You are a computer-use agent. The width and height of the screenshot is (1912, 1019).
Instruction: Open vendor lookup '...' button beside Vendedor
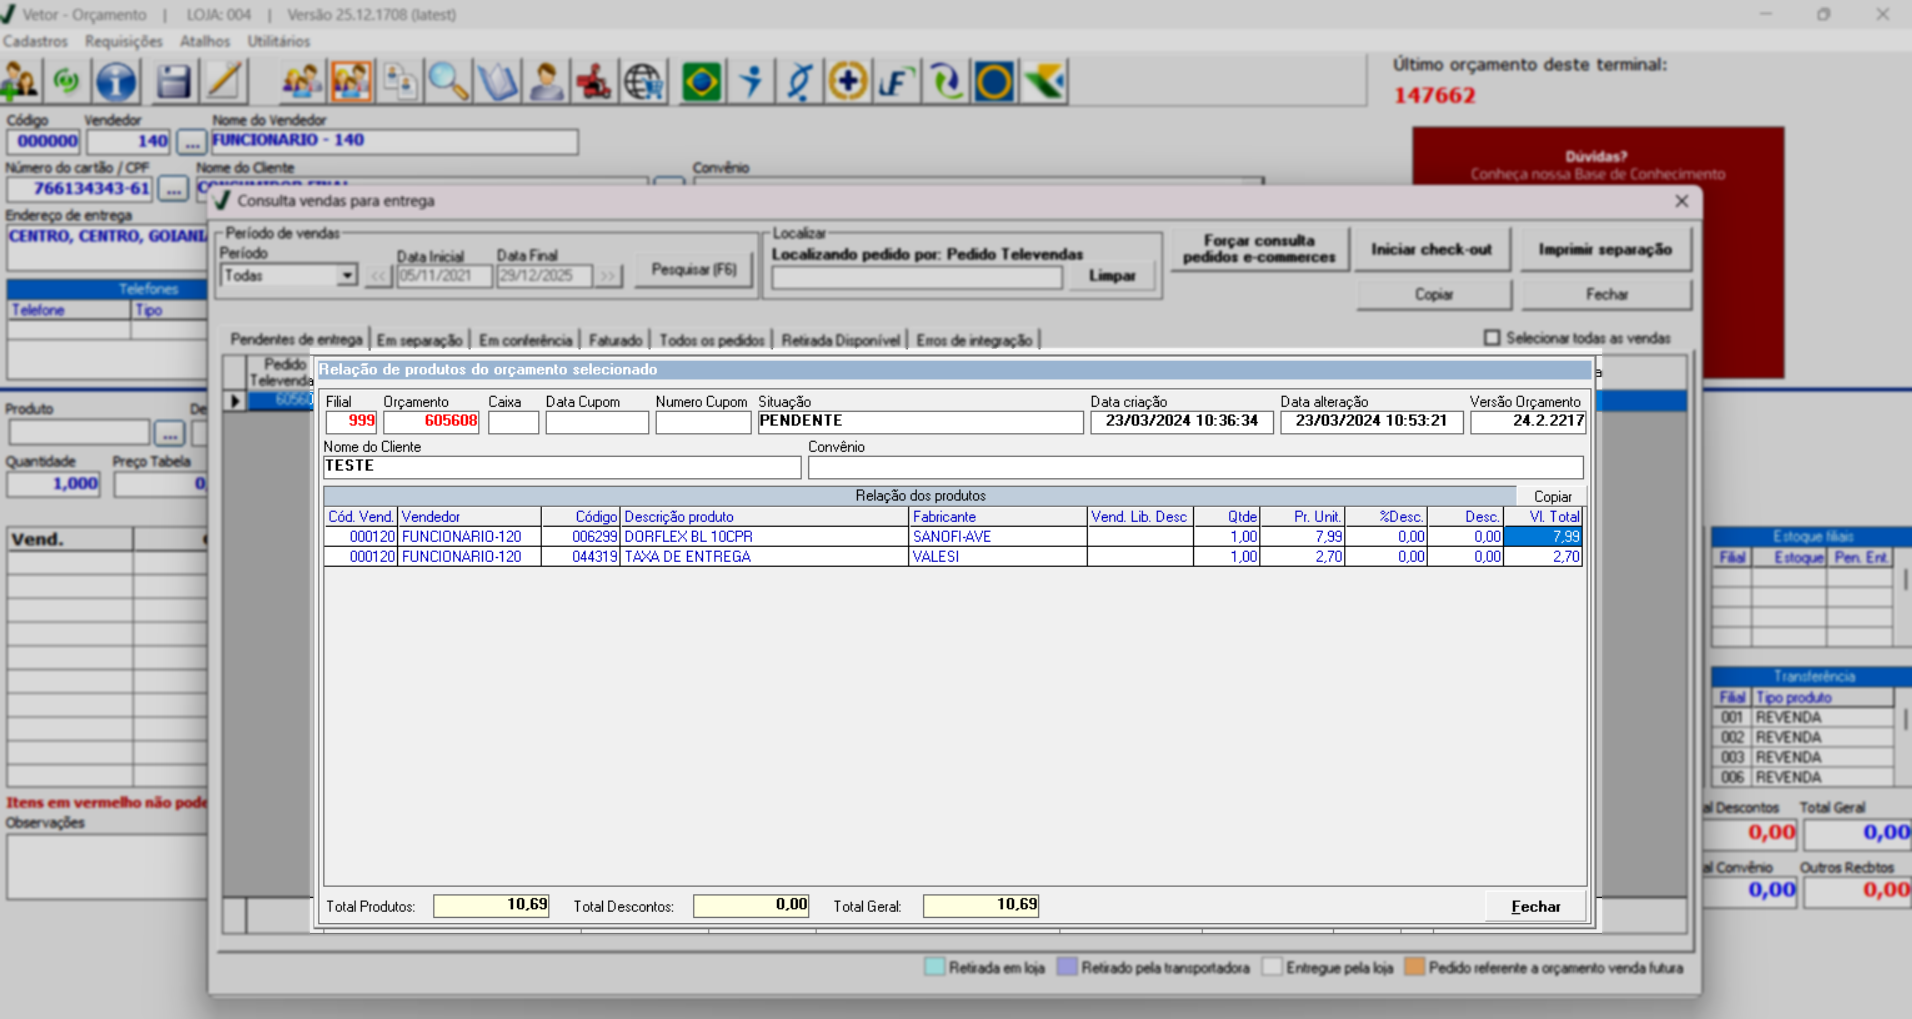click(x=191, y=142)
